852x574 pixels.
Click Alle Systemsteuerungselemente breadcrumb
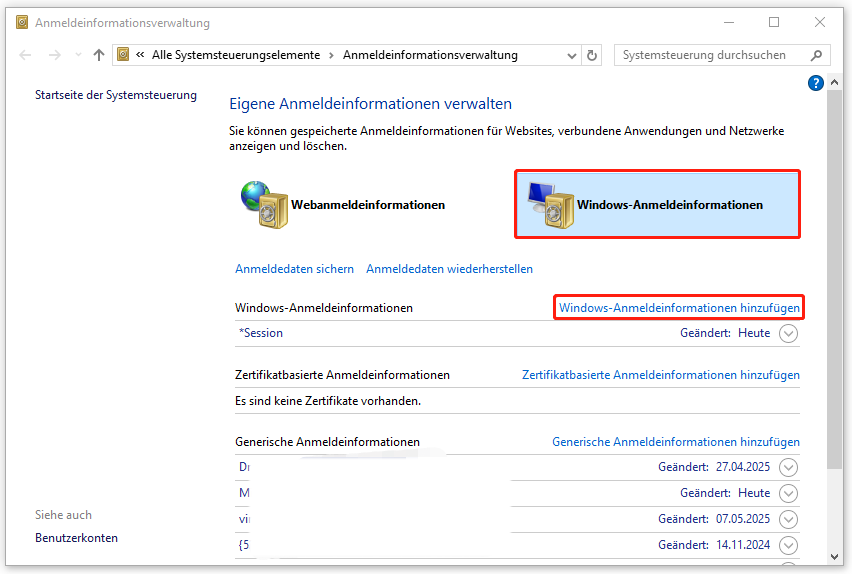coord(236,55)
